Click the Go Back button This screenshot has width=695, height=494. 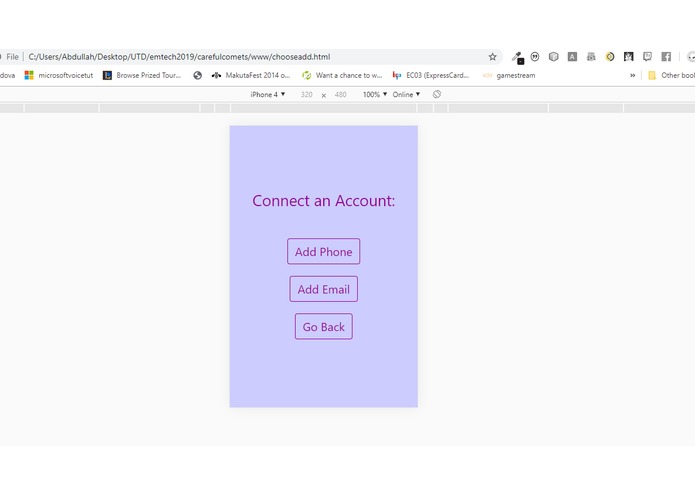(x=324, y=327)
